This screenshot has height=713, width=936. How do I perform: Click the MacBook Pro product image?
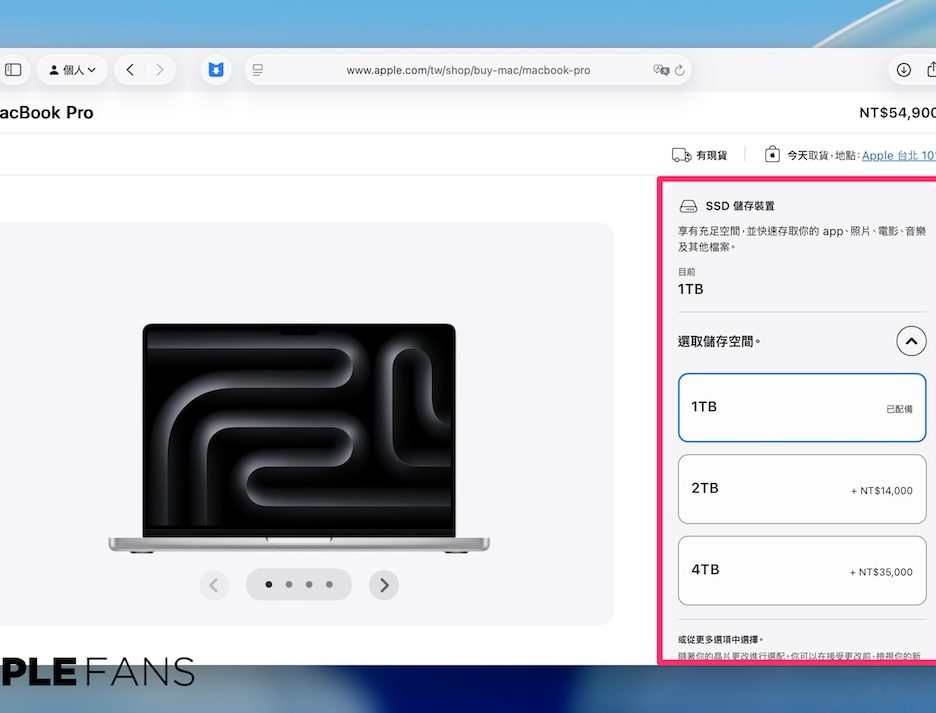[299, 438]
